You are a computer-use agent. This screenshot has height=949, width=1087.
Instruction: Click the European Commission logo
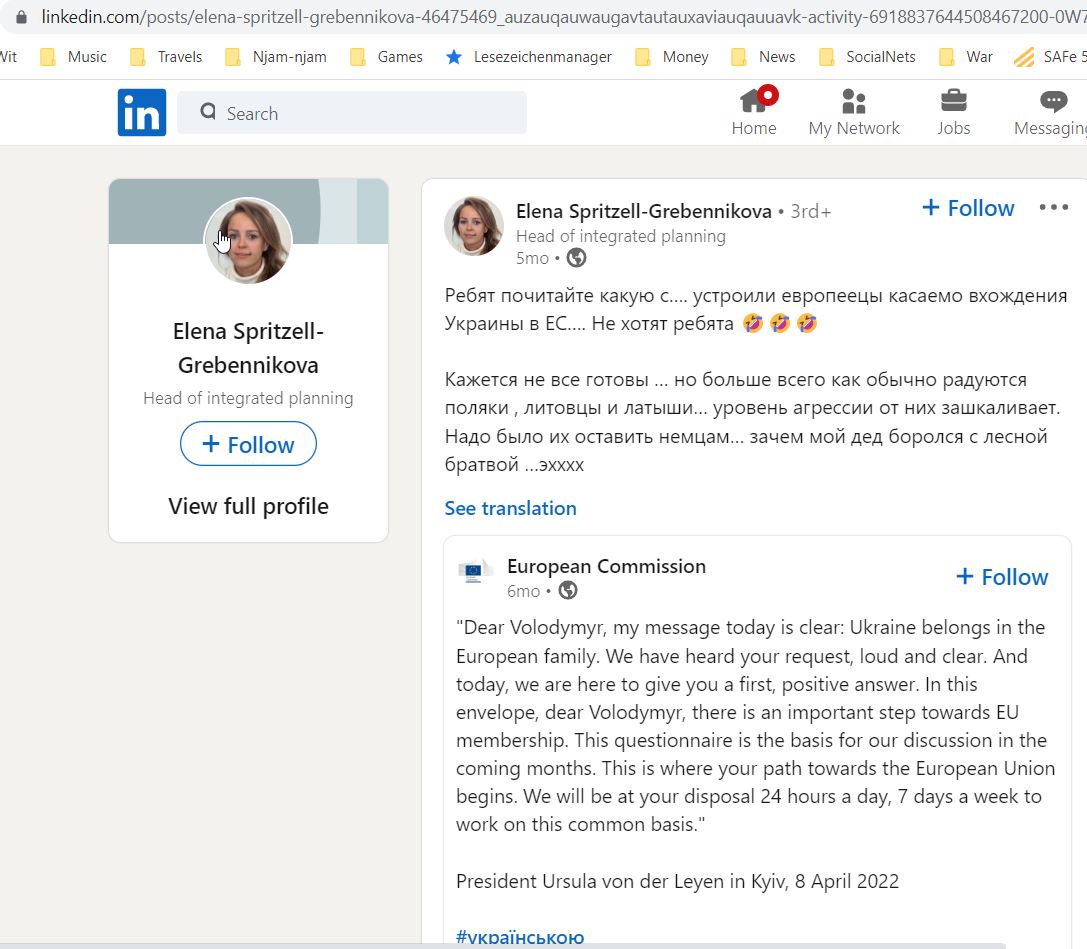474,572
